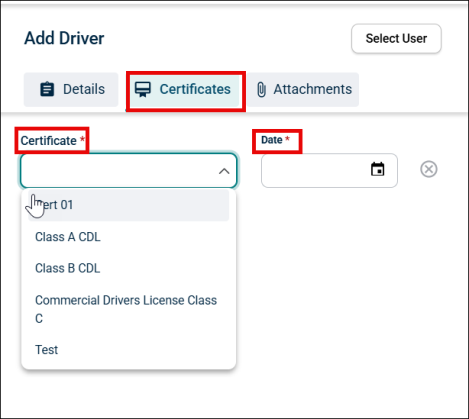Open the calendar date picker icon

click(377, 169)
